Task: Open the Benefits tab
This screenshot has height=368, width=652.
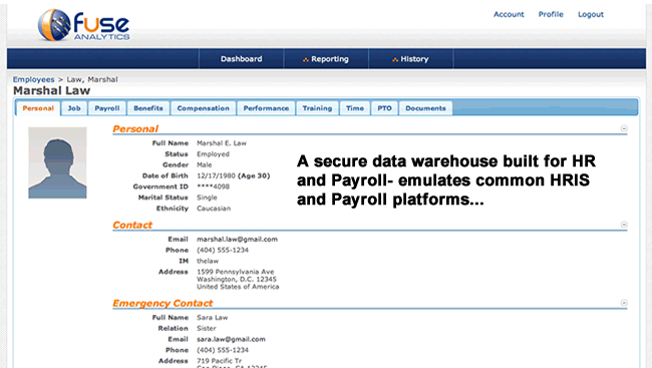Action: (x=148, y=108)
